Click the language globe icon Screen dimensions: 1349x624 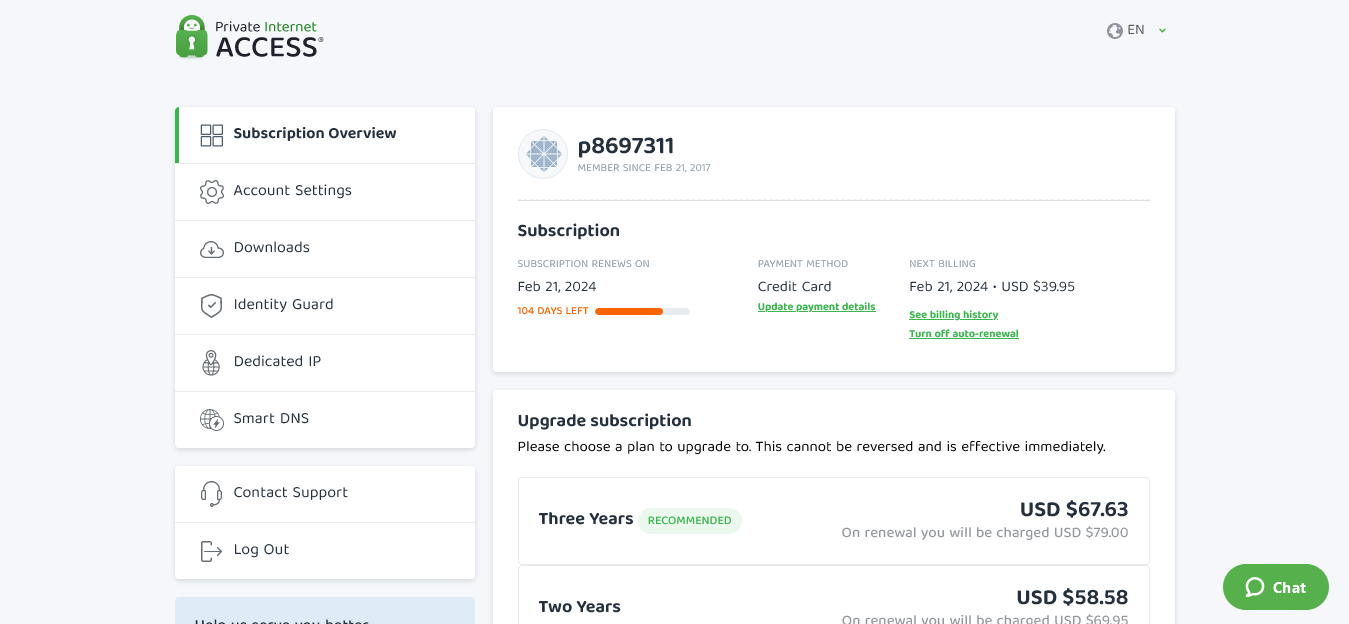1114,31
